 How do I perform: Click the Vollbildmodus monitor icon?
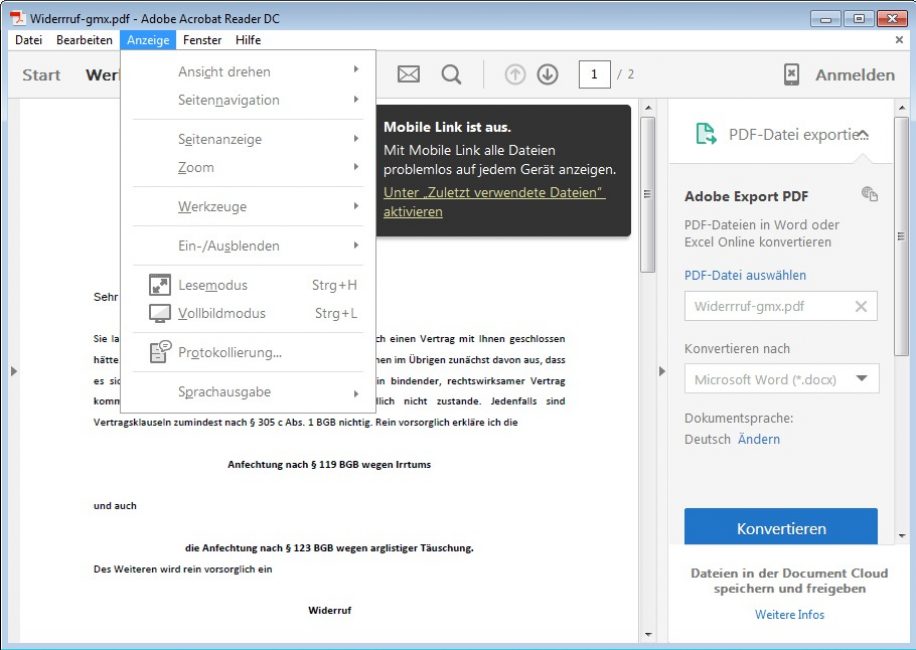[159, 313]
